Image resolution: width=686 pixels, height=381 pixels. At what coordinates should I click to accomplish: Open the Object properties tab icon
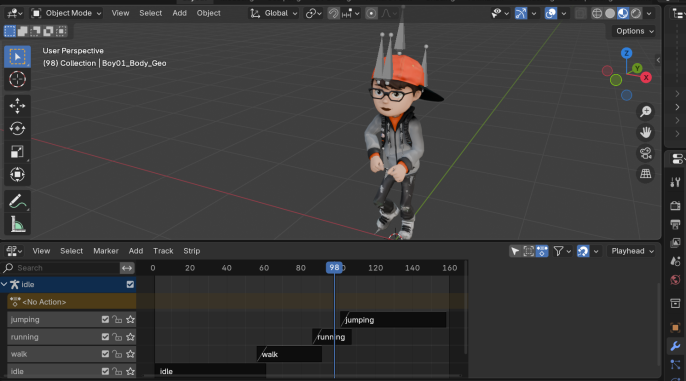675,327
